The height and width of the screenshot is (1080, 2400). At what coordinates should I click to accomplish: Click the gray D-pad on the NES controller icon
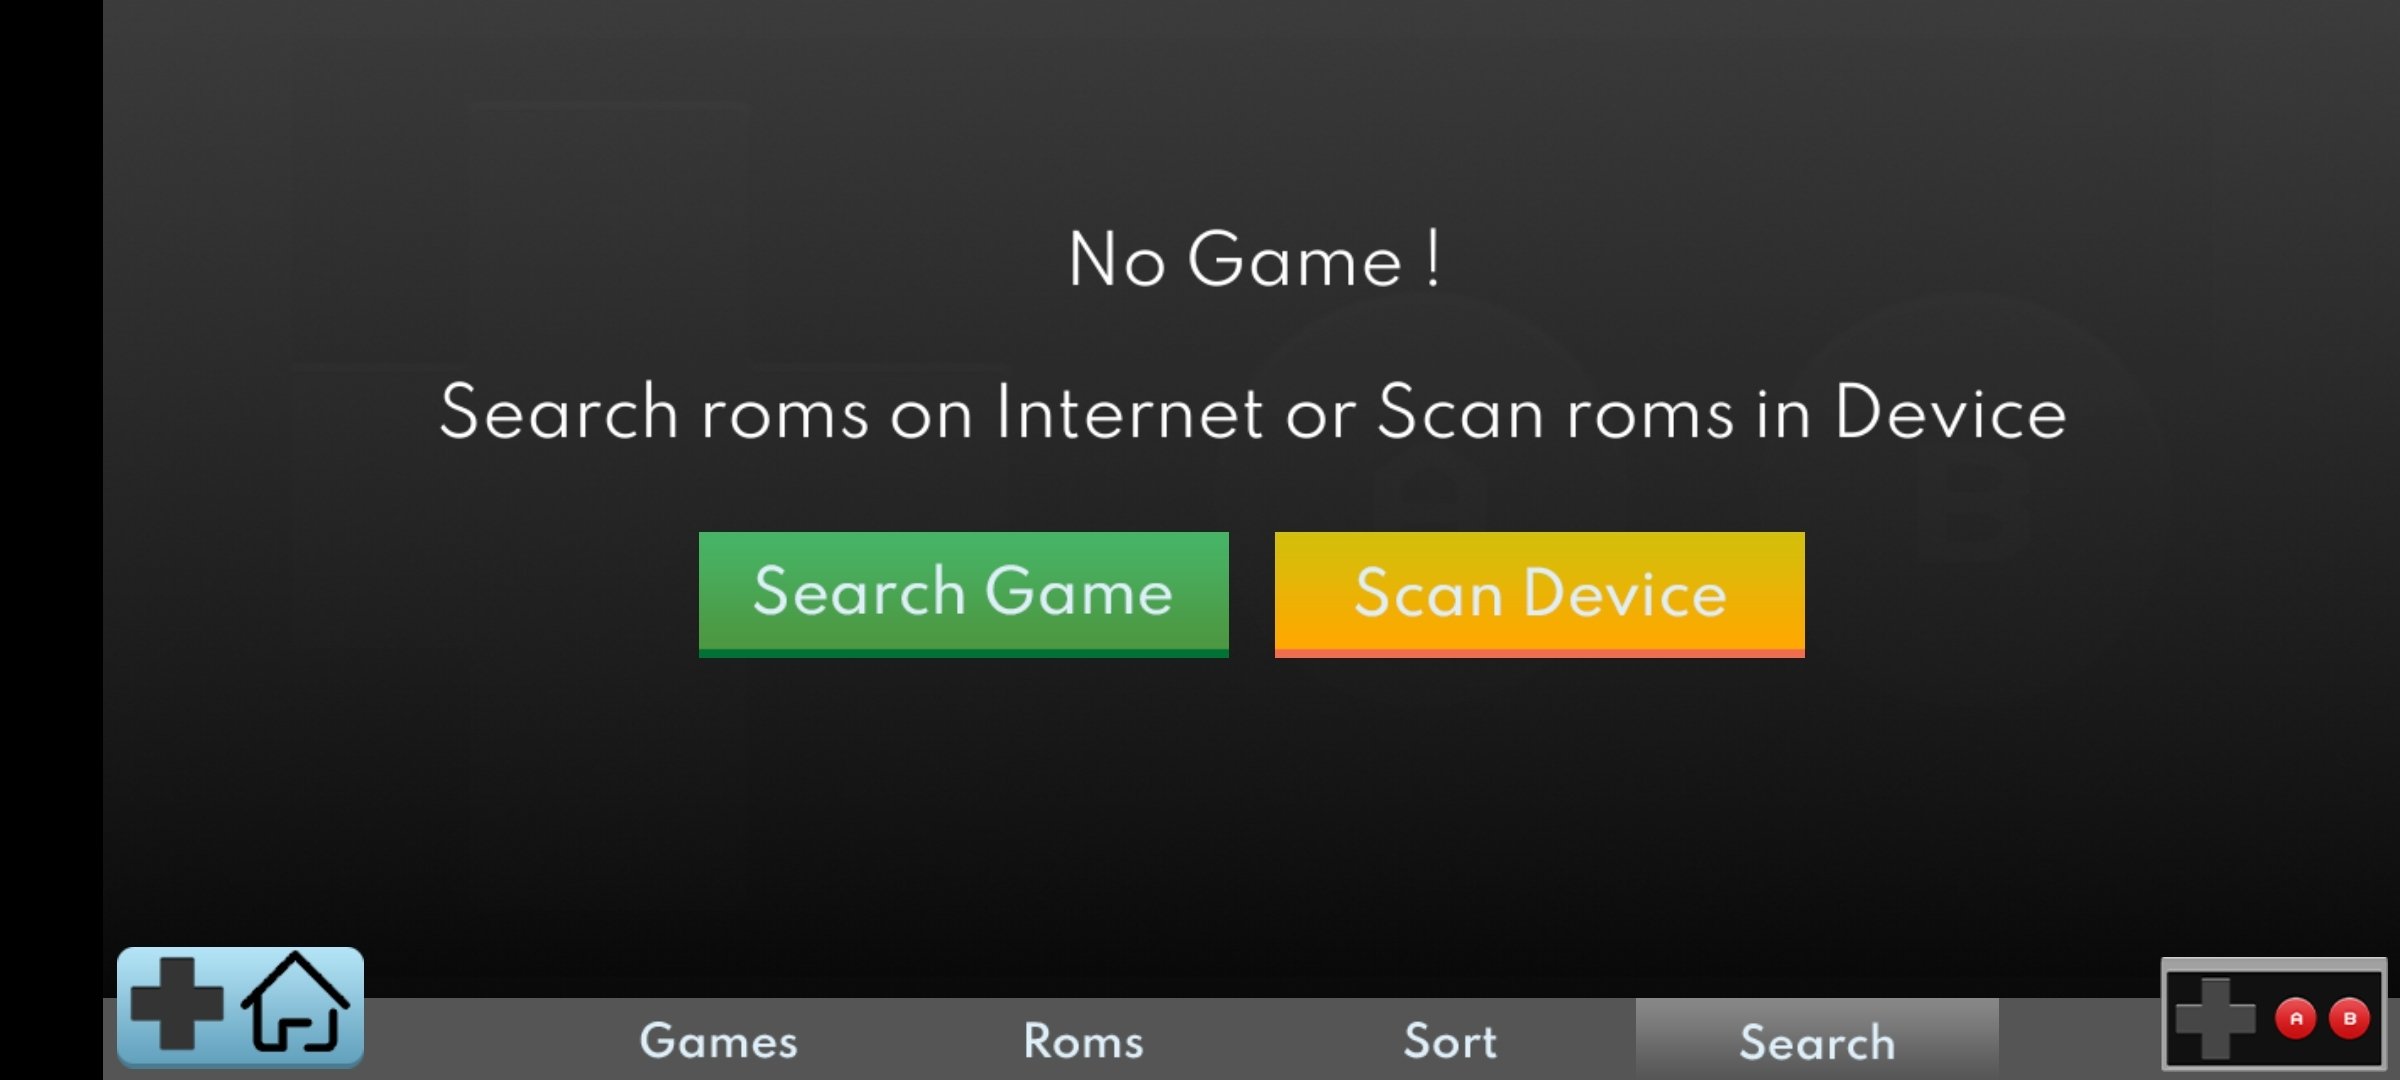[2215, 1019]
